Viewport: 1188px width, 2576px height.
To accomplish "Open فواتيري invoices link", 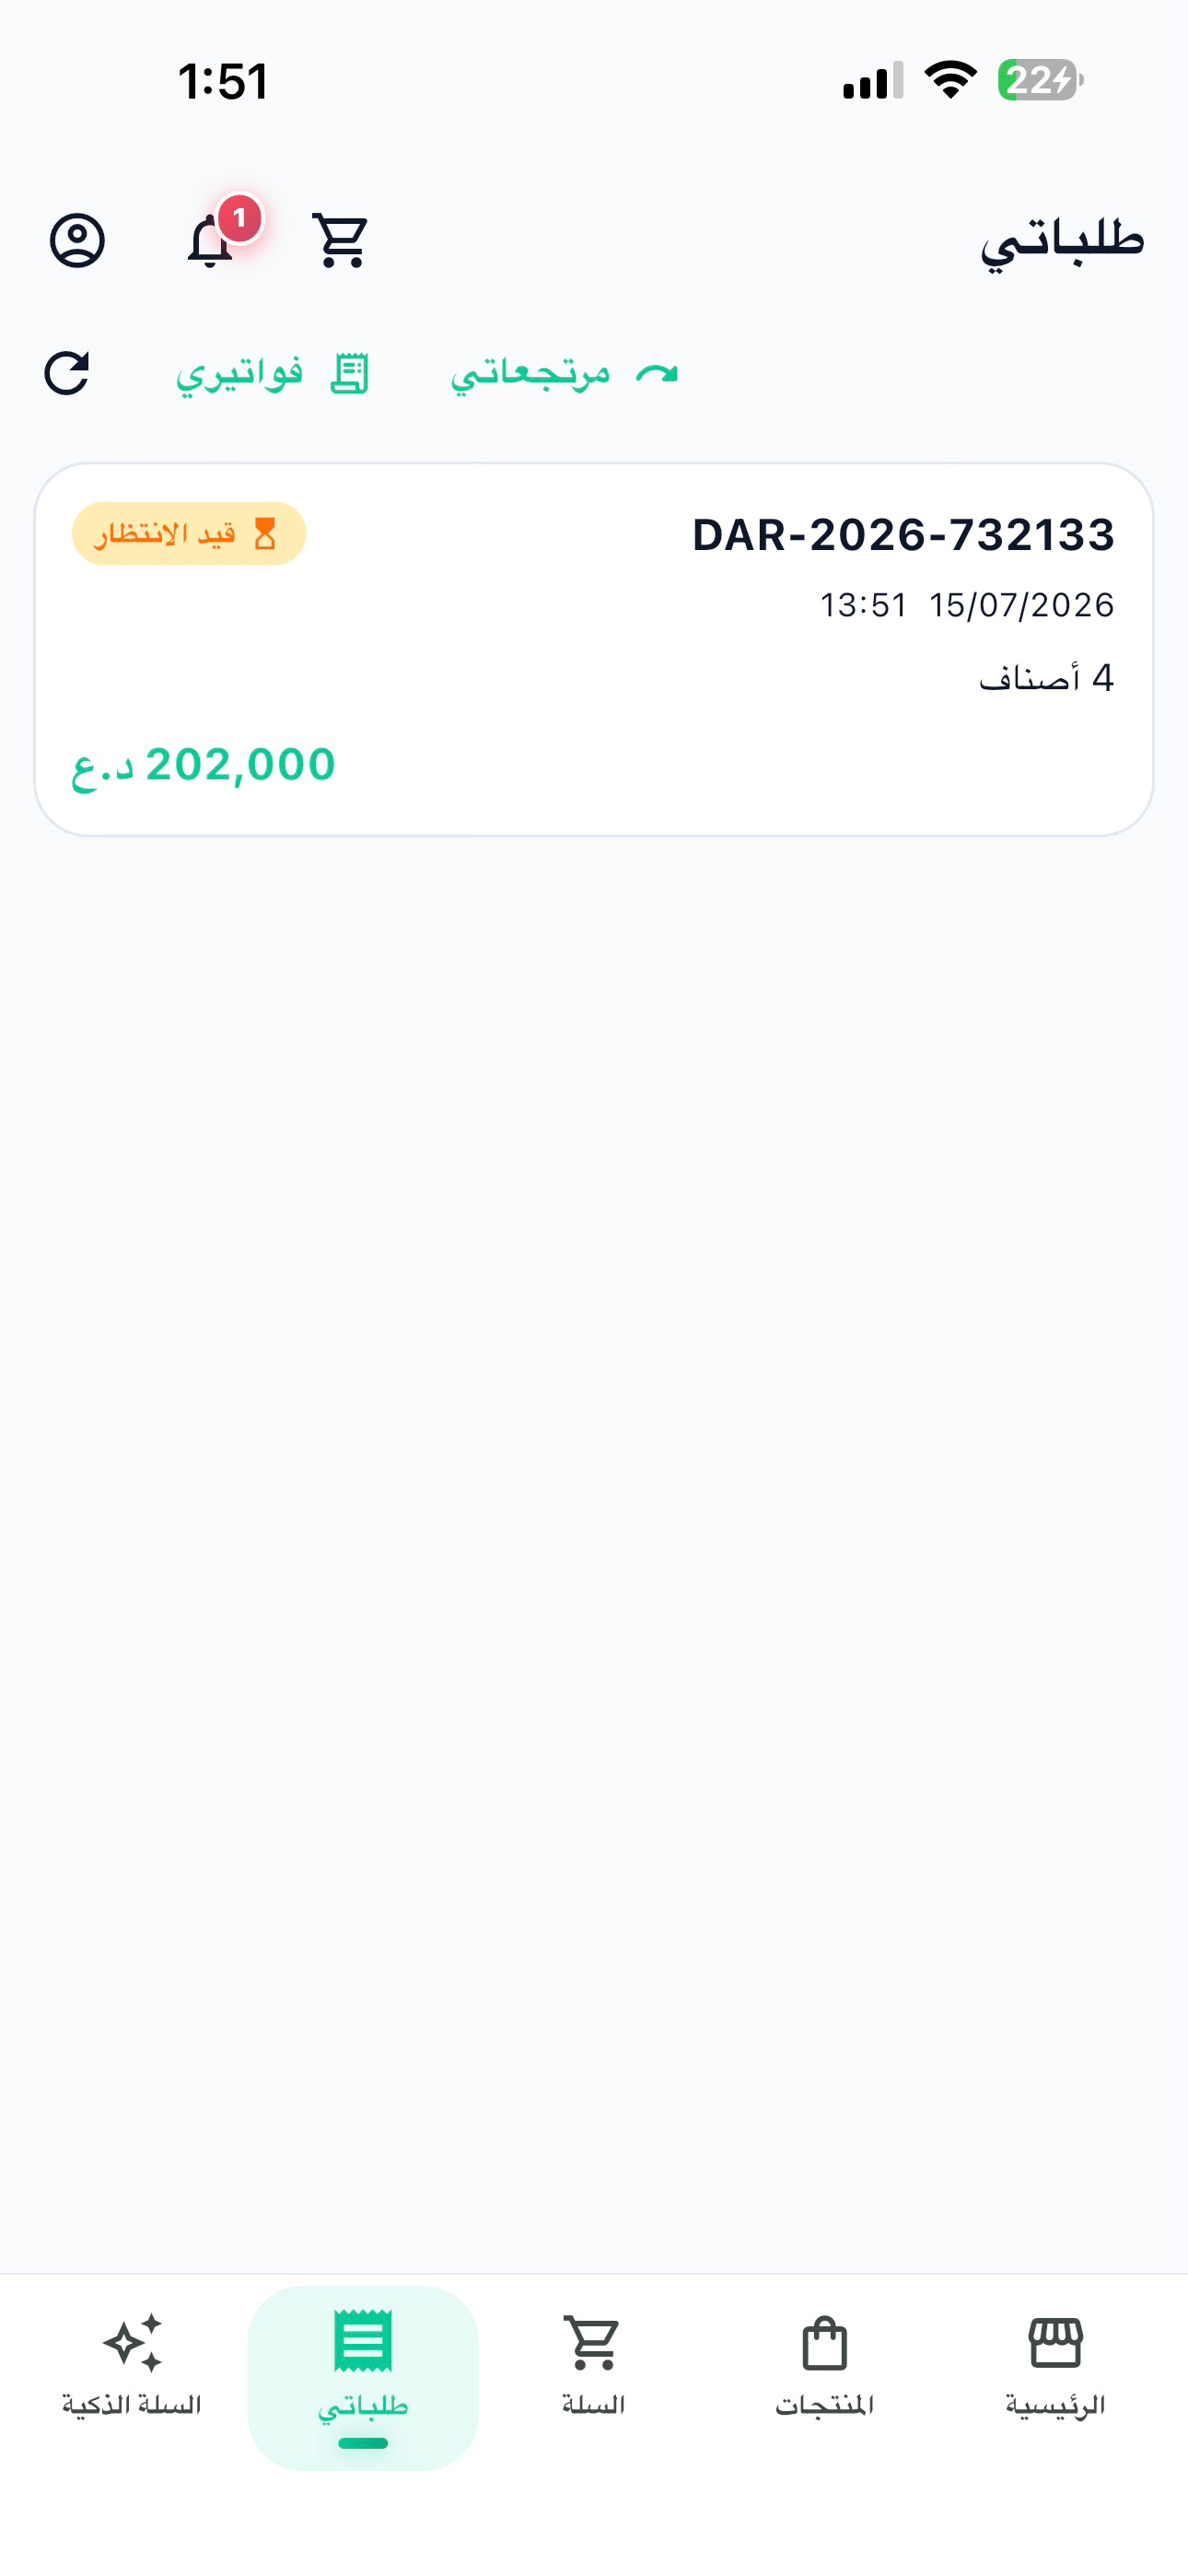I will coord(273,373).
